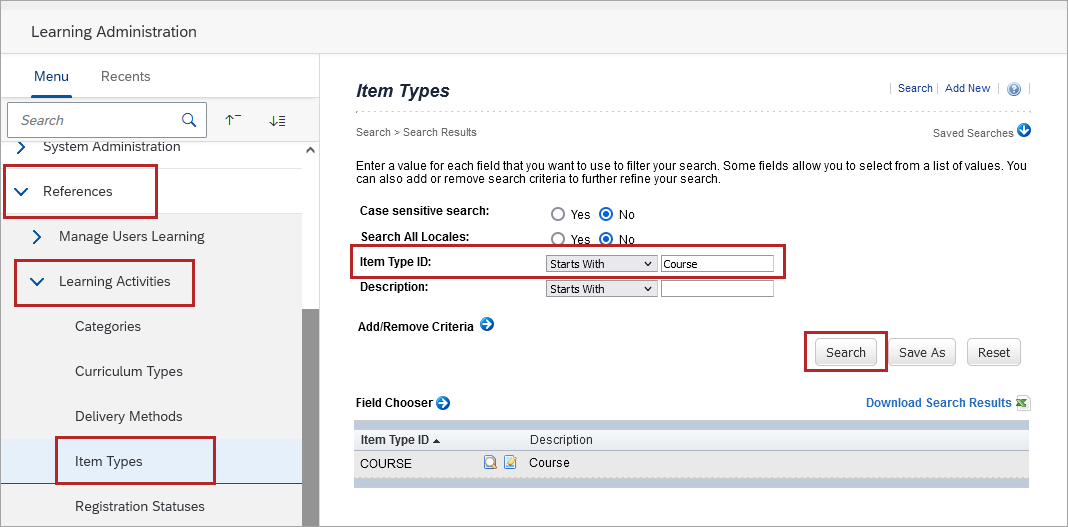Collapse the References menu section
This screenshot has width=1068, height=527.
22,191
